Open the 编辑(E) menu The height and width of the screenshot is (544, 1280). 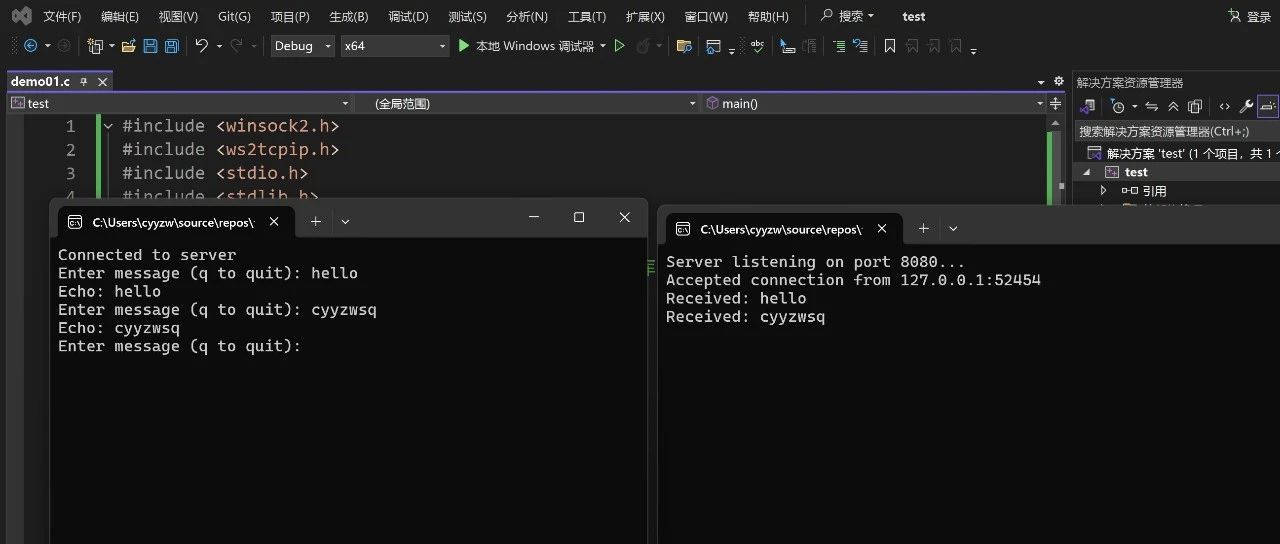(x=120, y=17)
